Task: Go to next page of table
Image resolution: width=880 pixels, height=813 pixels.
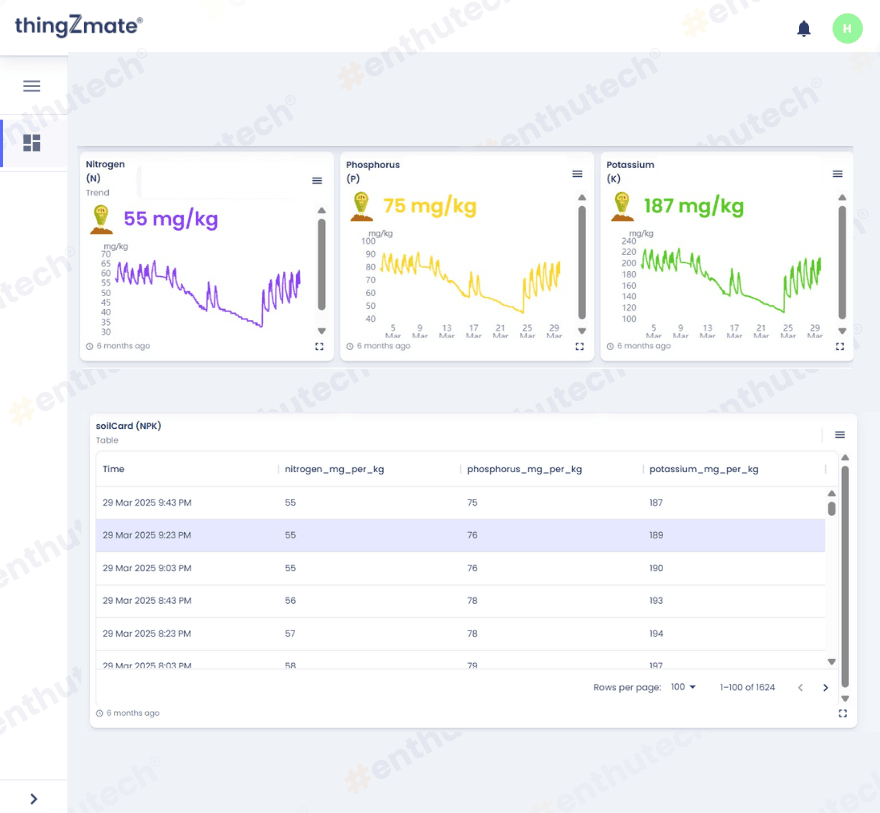Action: click(825, 688)
